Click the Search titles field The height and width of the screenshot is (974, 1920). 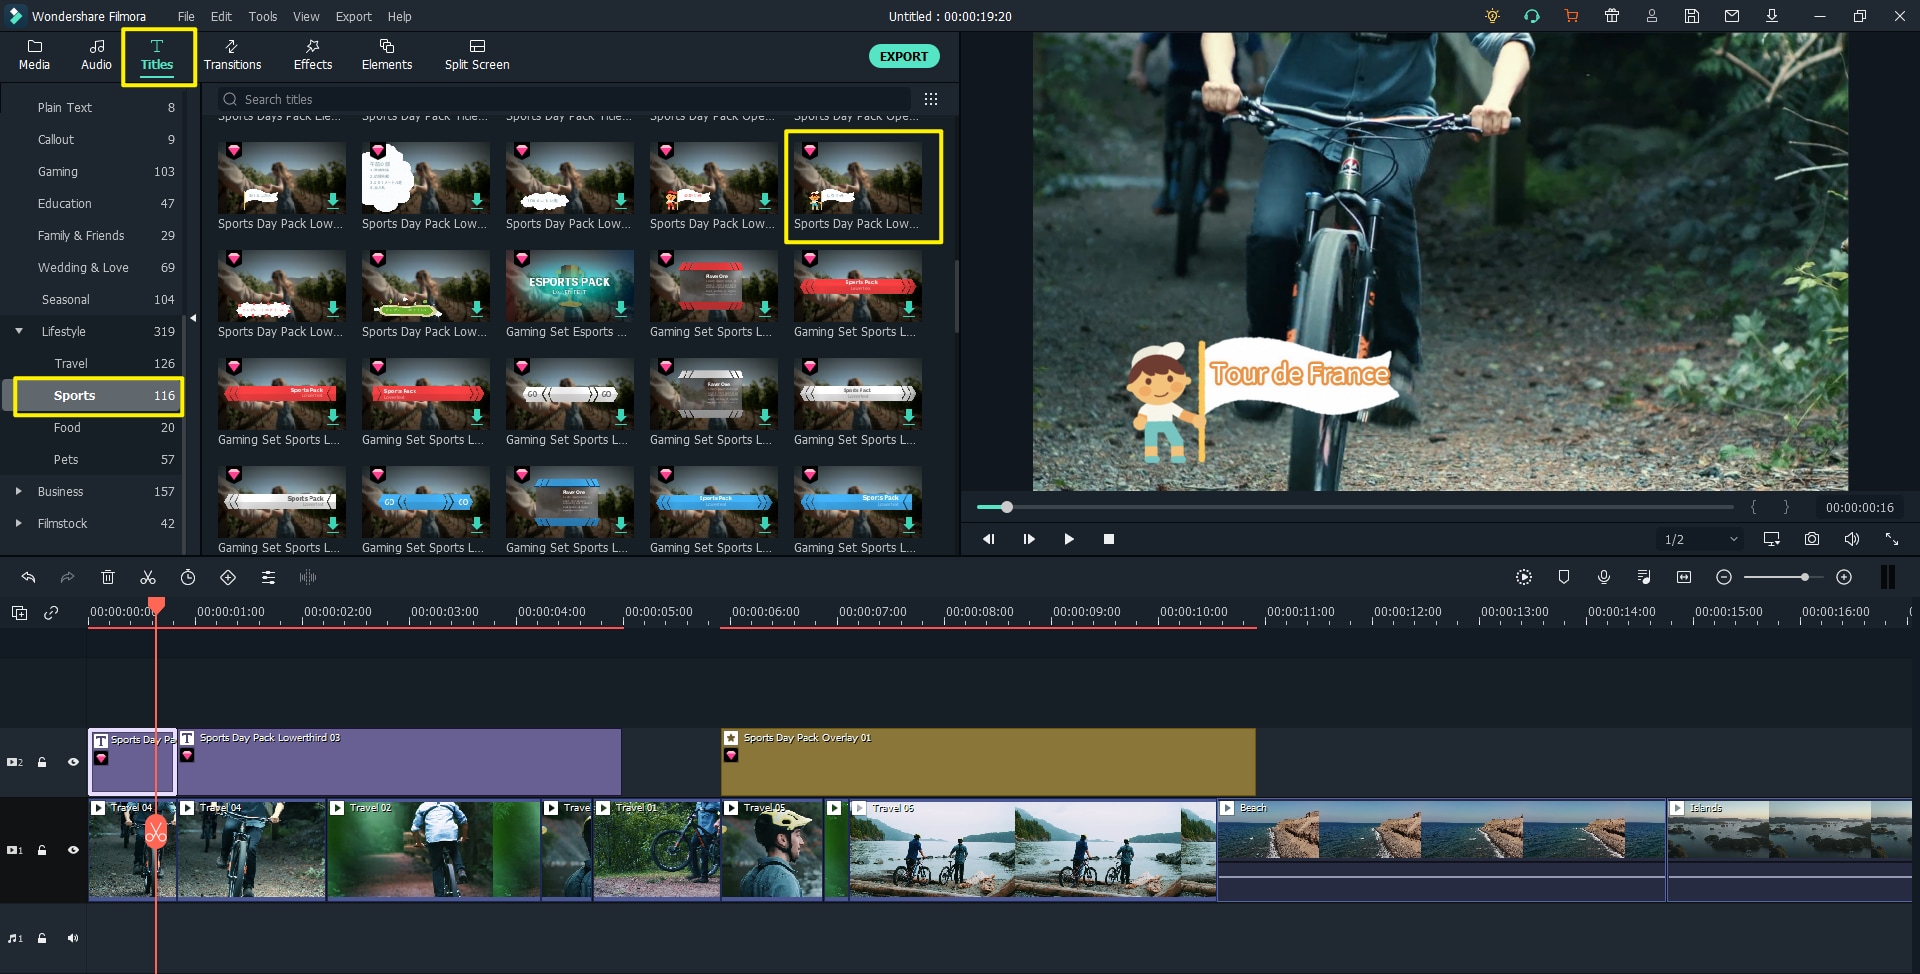(x=565, y=99)
